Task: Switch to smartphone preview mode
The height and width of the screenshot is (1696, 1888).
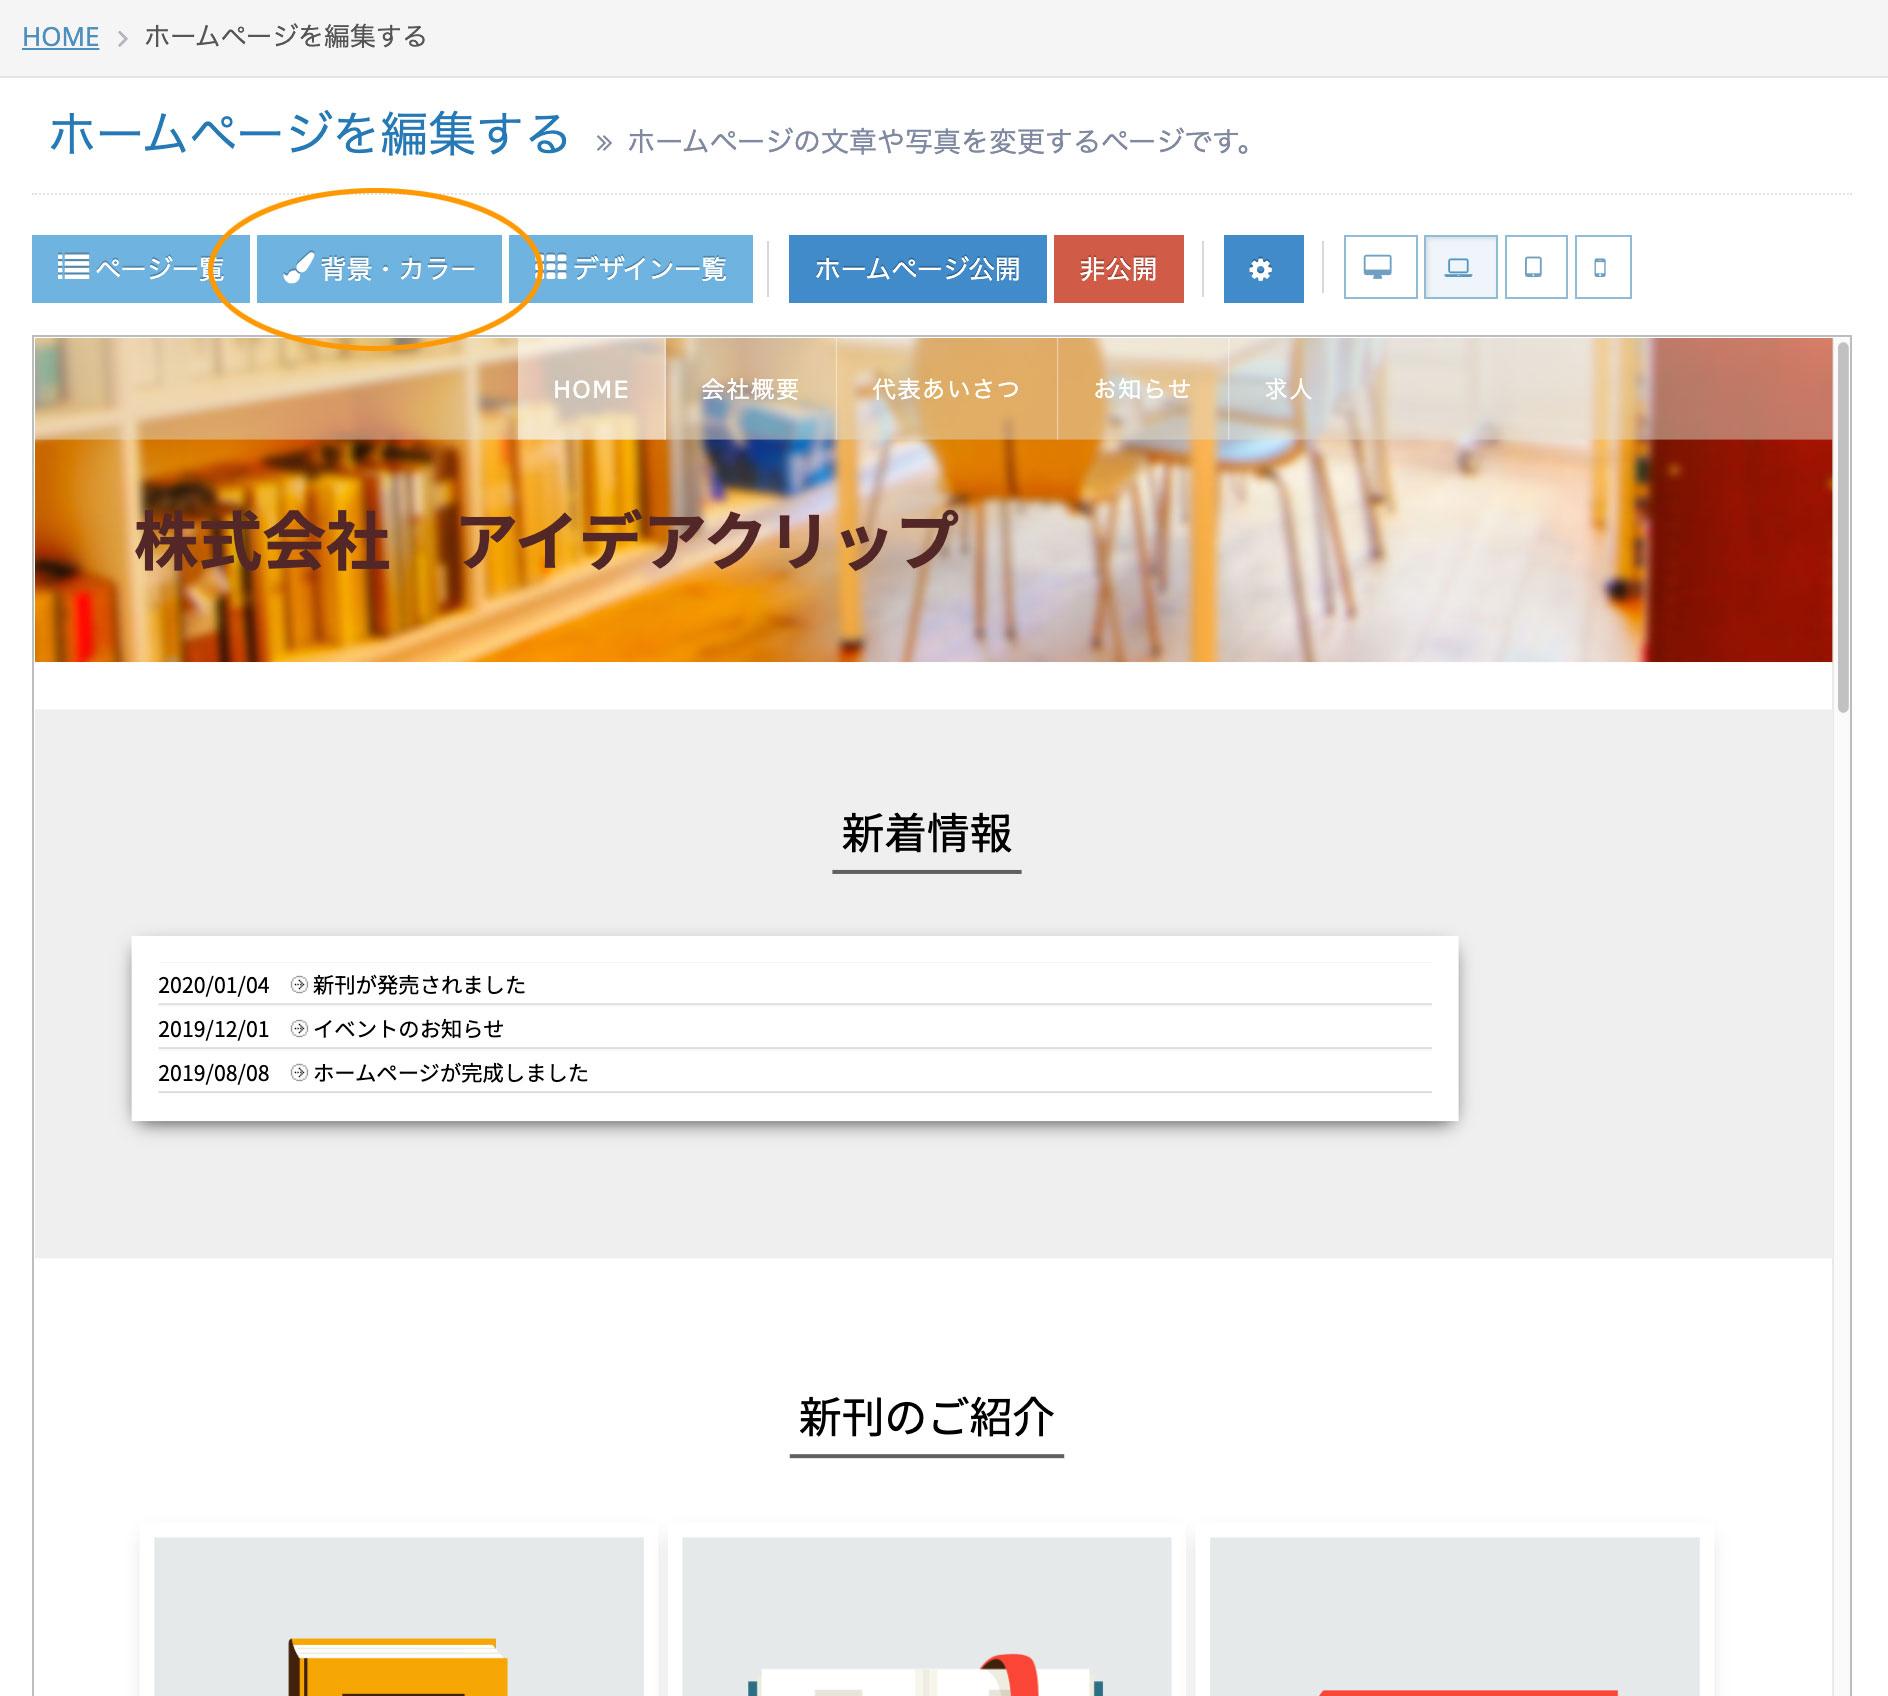Action: (x=1602, y=267)
